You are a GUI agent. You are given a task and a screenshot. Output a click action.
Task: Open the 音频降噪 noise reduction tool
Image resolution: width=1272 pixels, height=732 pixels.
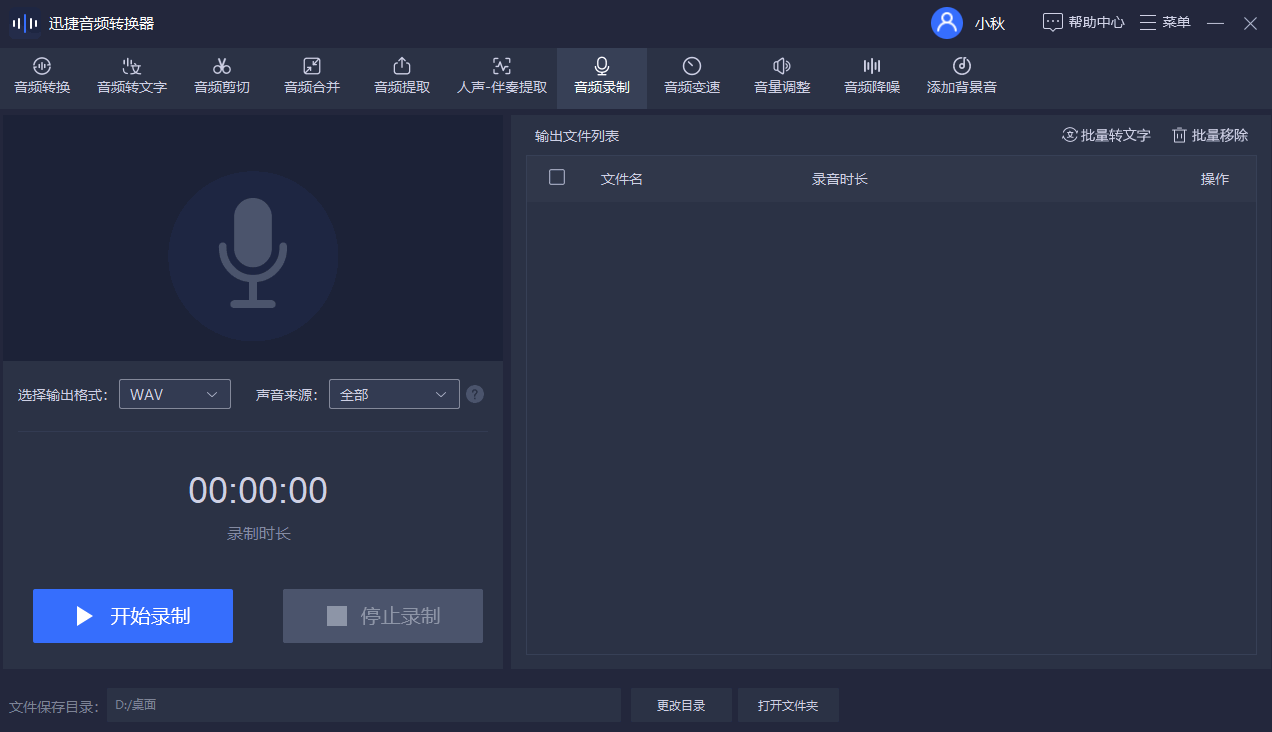[x=870, y=78]
